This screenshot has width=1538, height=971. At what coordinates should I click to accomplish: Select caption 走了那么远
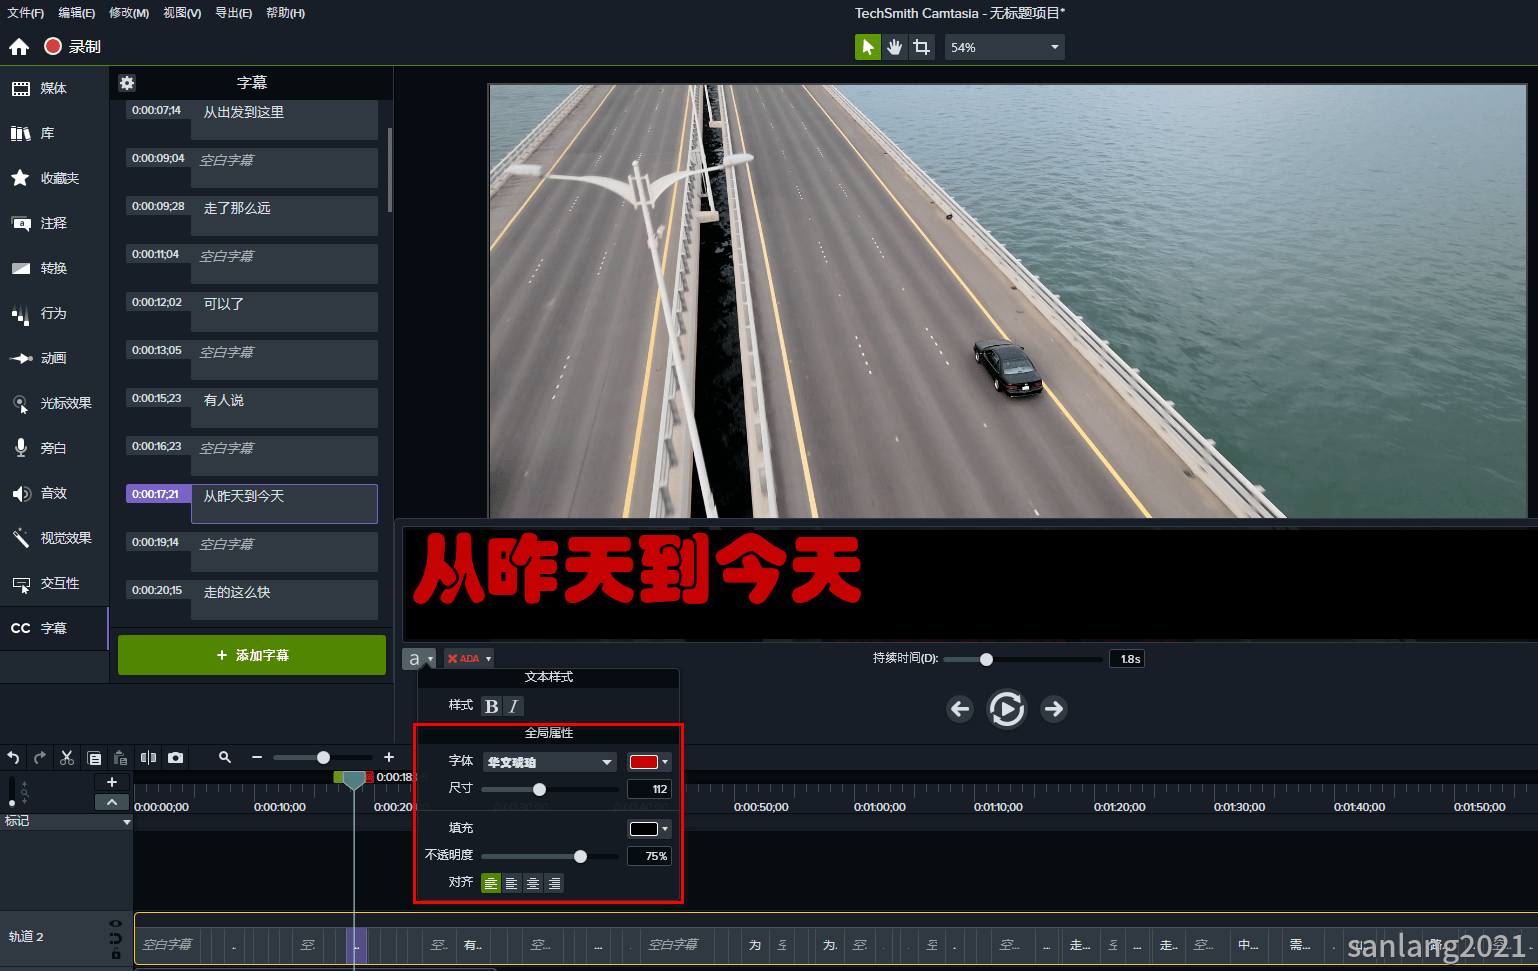pos(284,215)
